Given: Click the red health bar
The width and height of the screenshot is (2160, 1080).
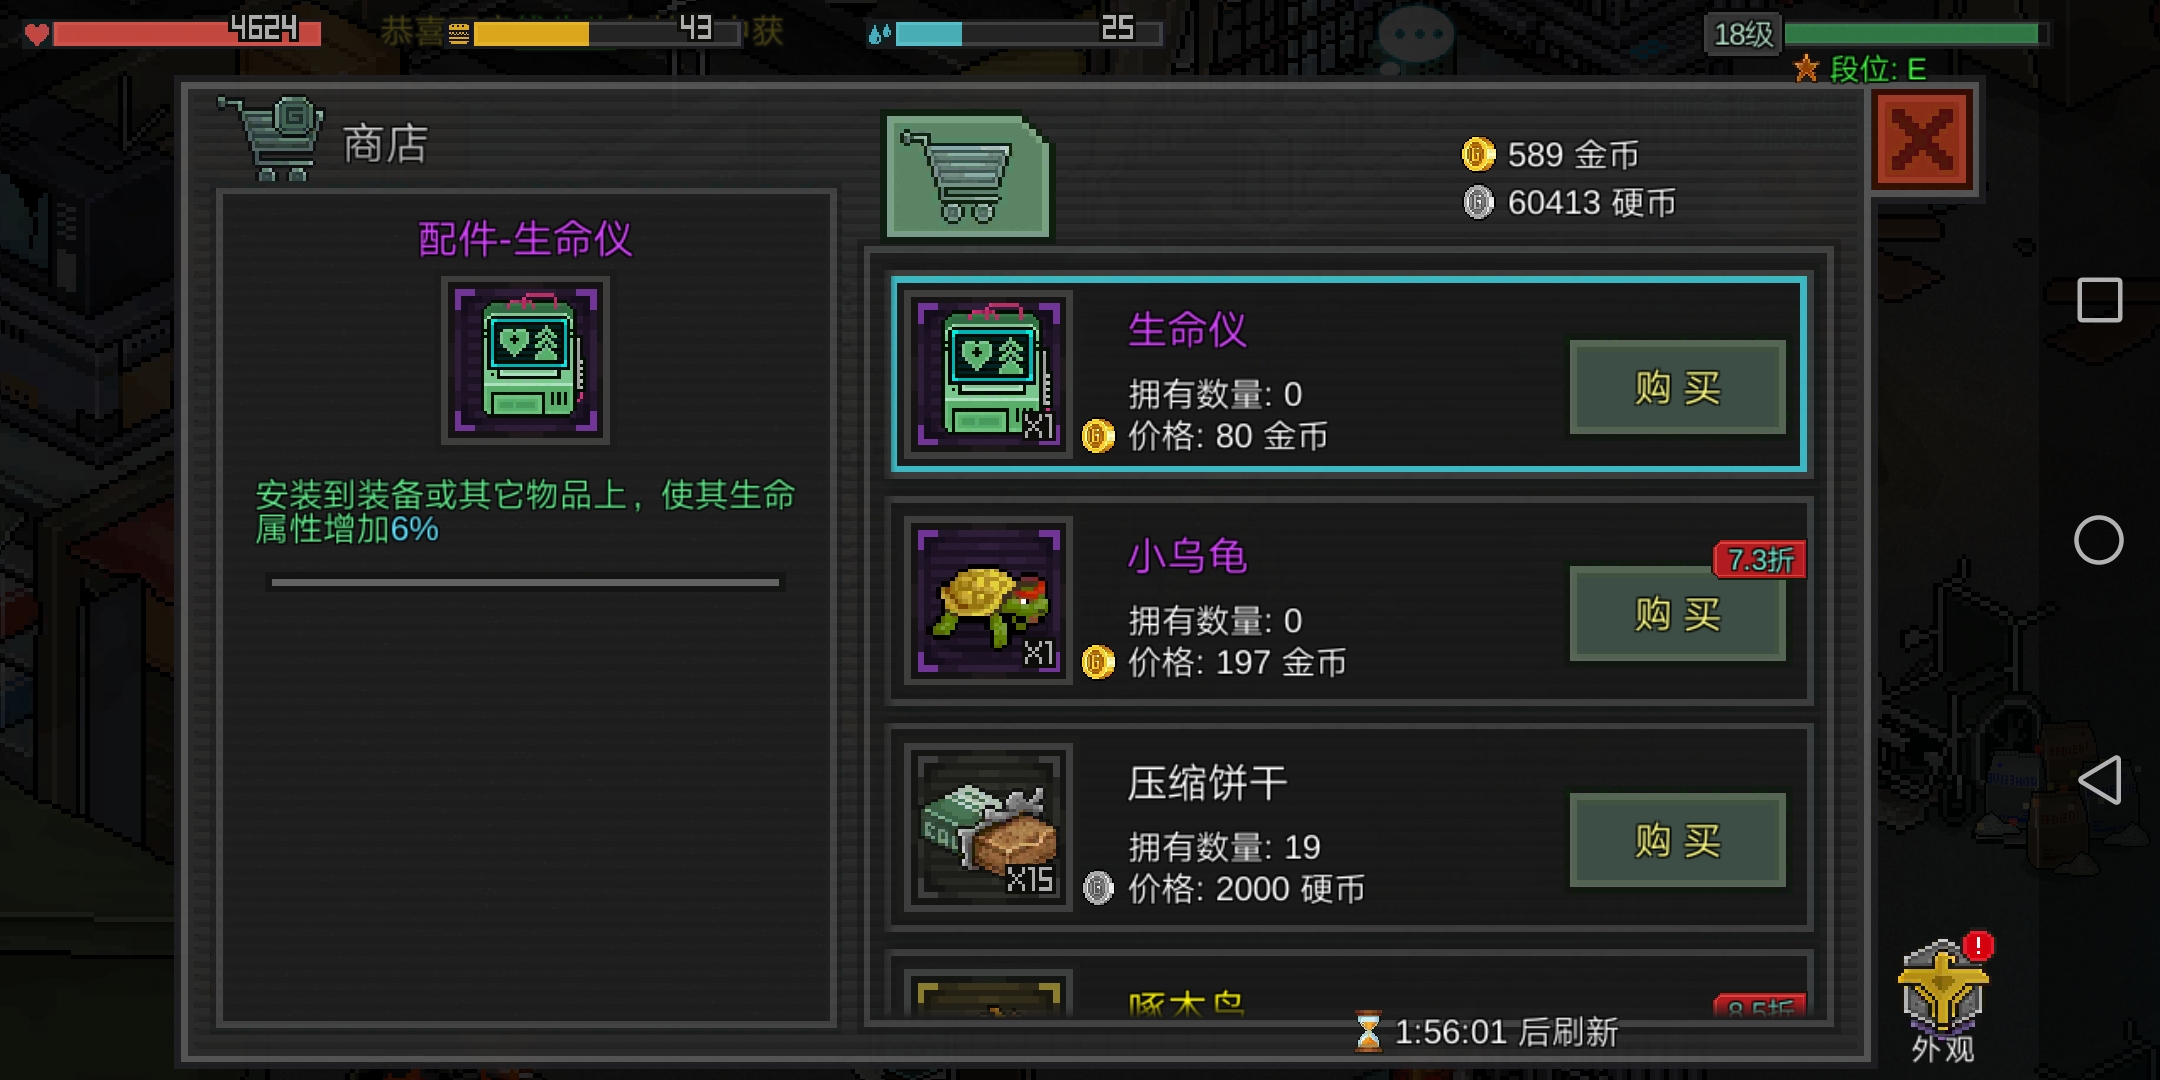Looking at the screenshot, I should tap(187, 33).
